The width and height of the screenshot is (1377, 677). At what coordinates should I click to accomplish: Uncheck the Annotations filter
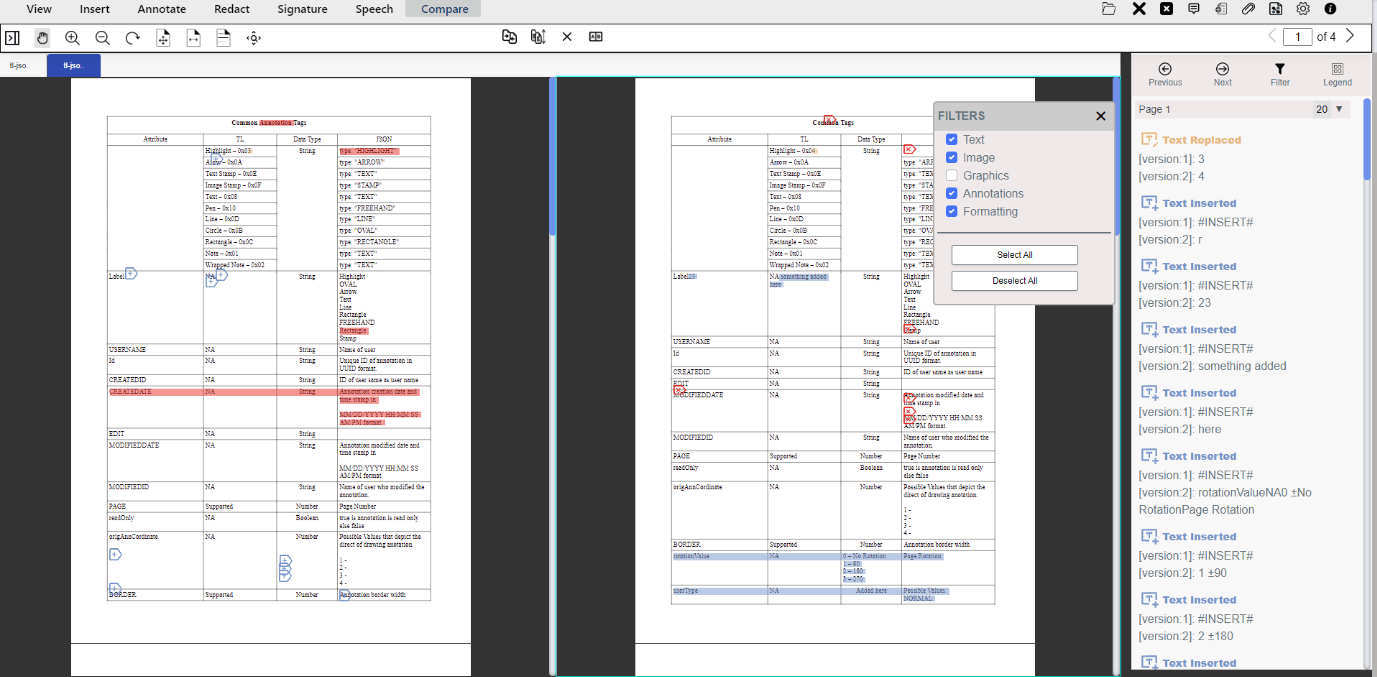tap(951, 193)
